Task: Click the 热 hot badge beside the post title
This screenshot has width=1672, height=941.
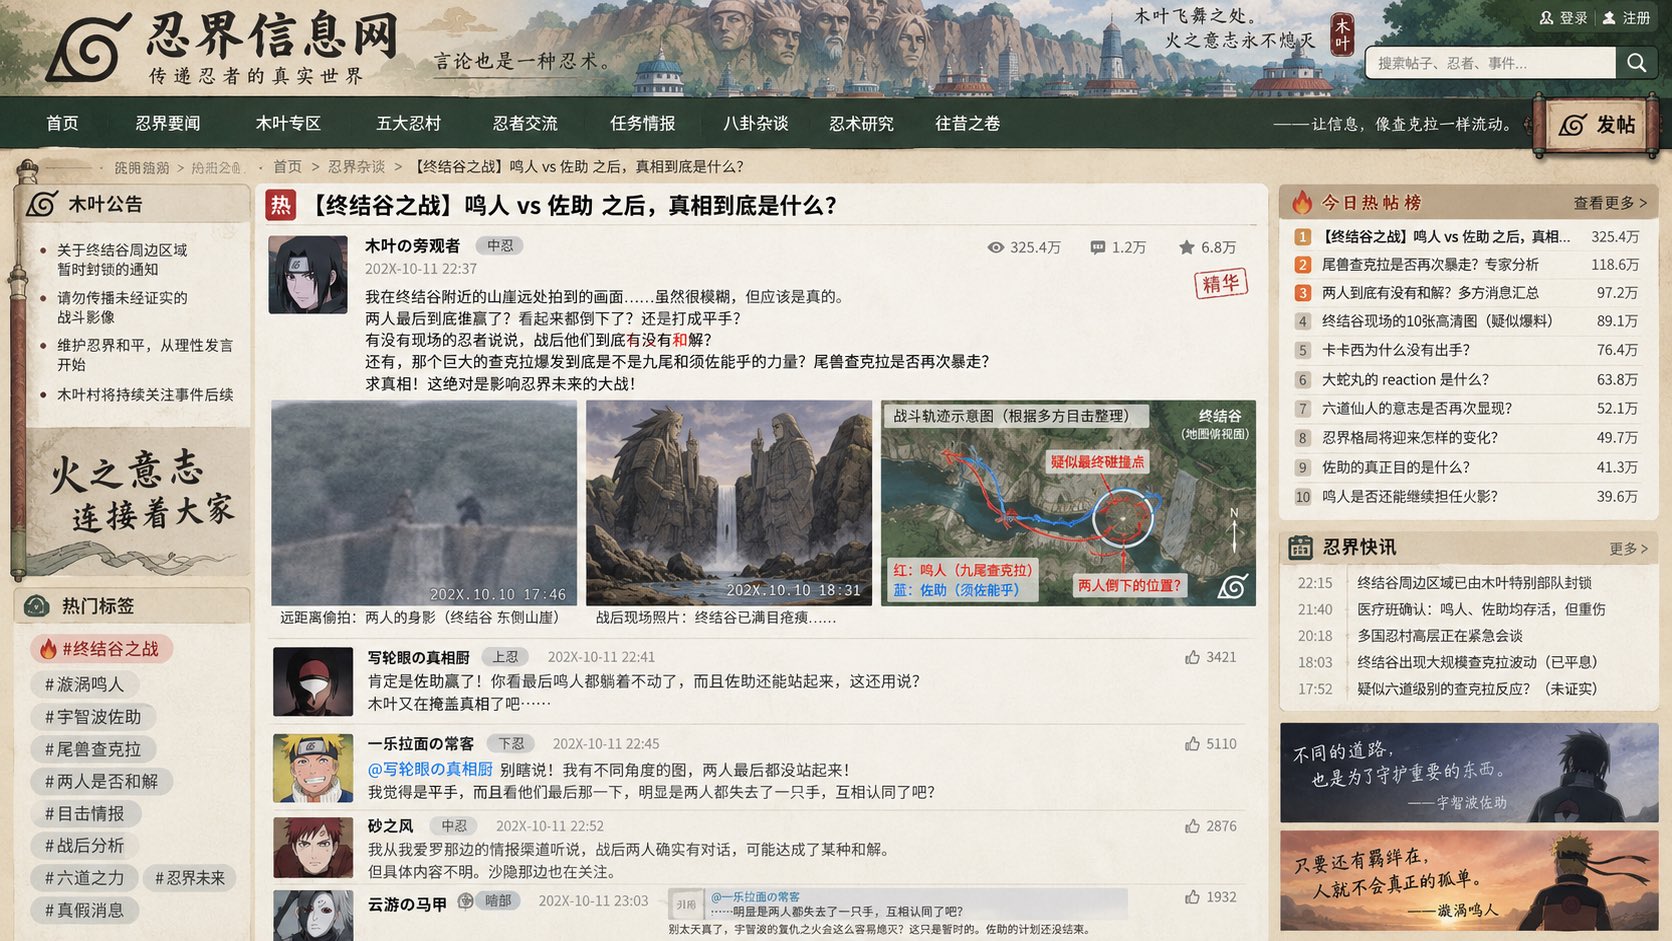Action: point(281,205)
